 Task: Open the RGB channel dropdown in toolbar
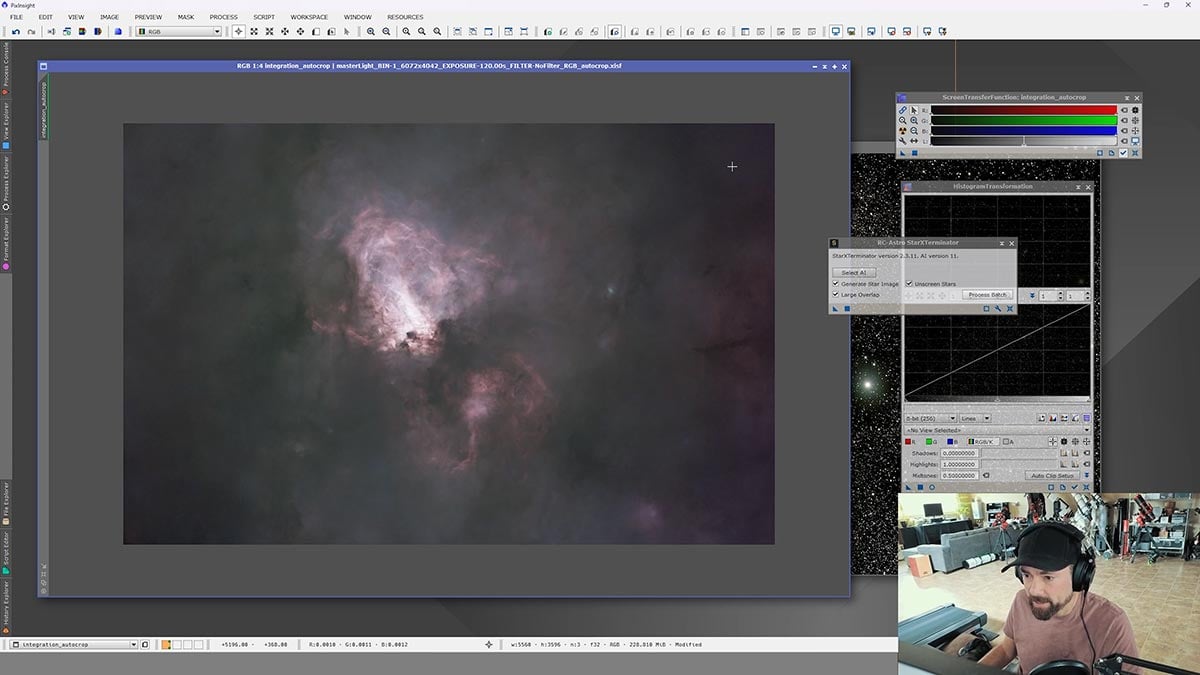coord(179,32)
